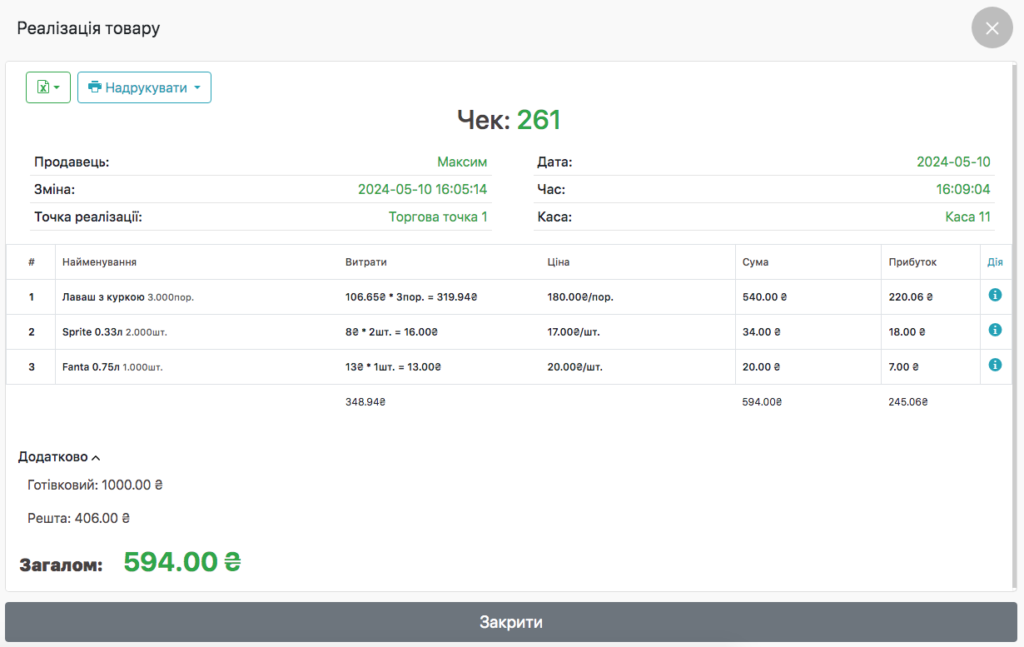Click the Найменування column header
Image resolution: width=1024 pixels, height=647 pixels.
coord(99,262)
